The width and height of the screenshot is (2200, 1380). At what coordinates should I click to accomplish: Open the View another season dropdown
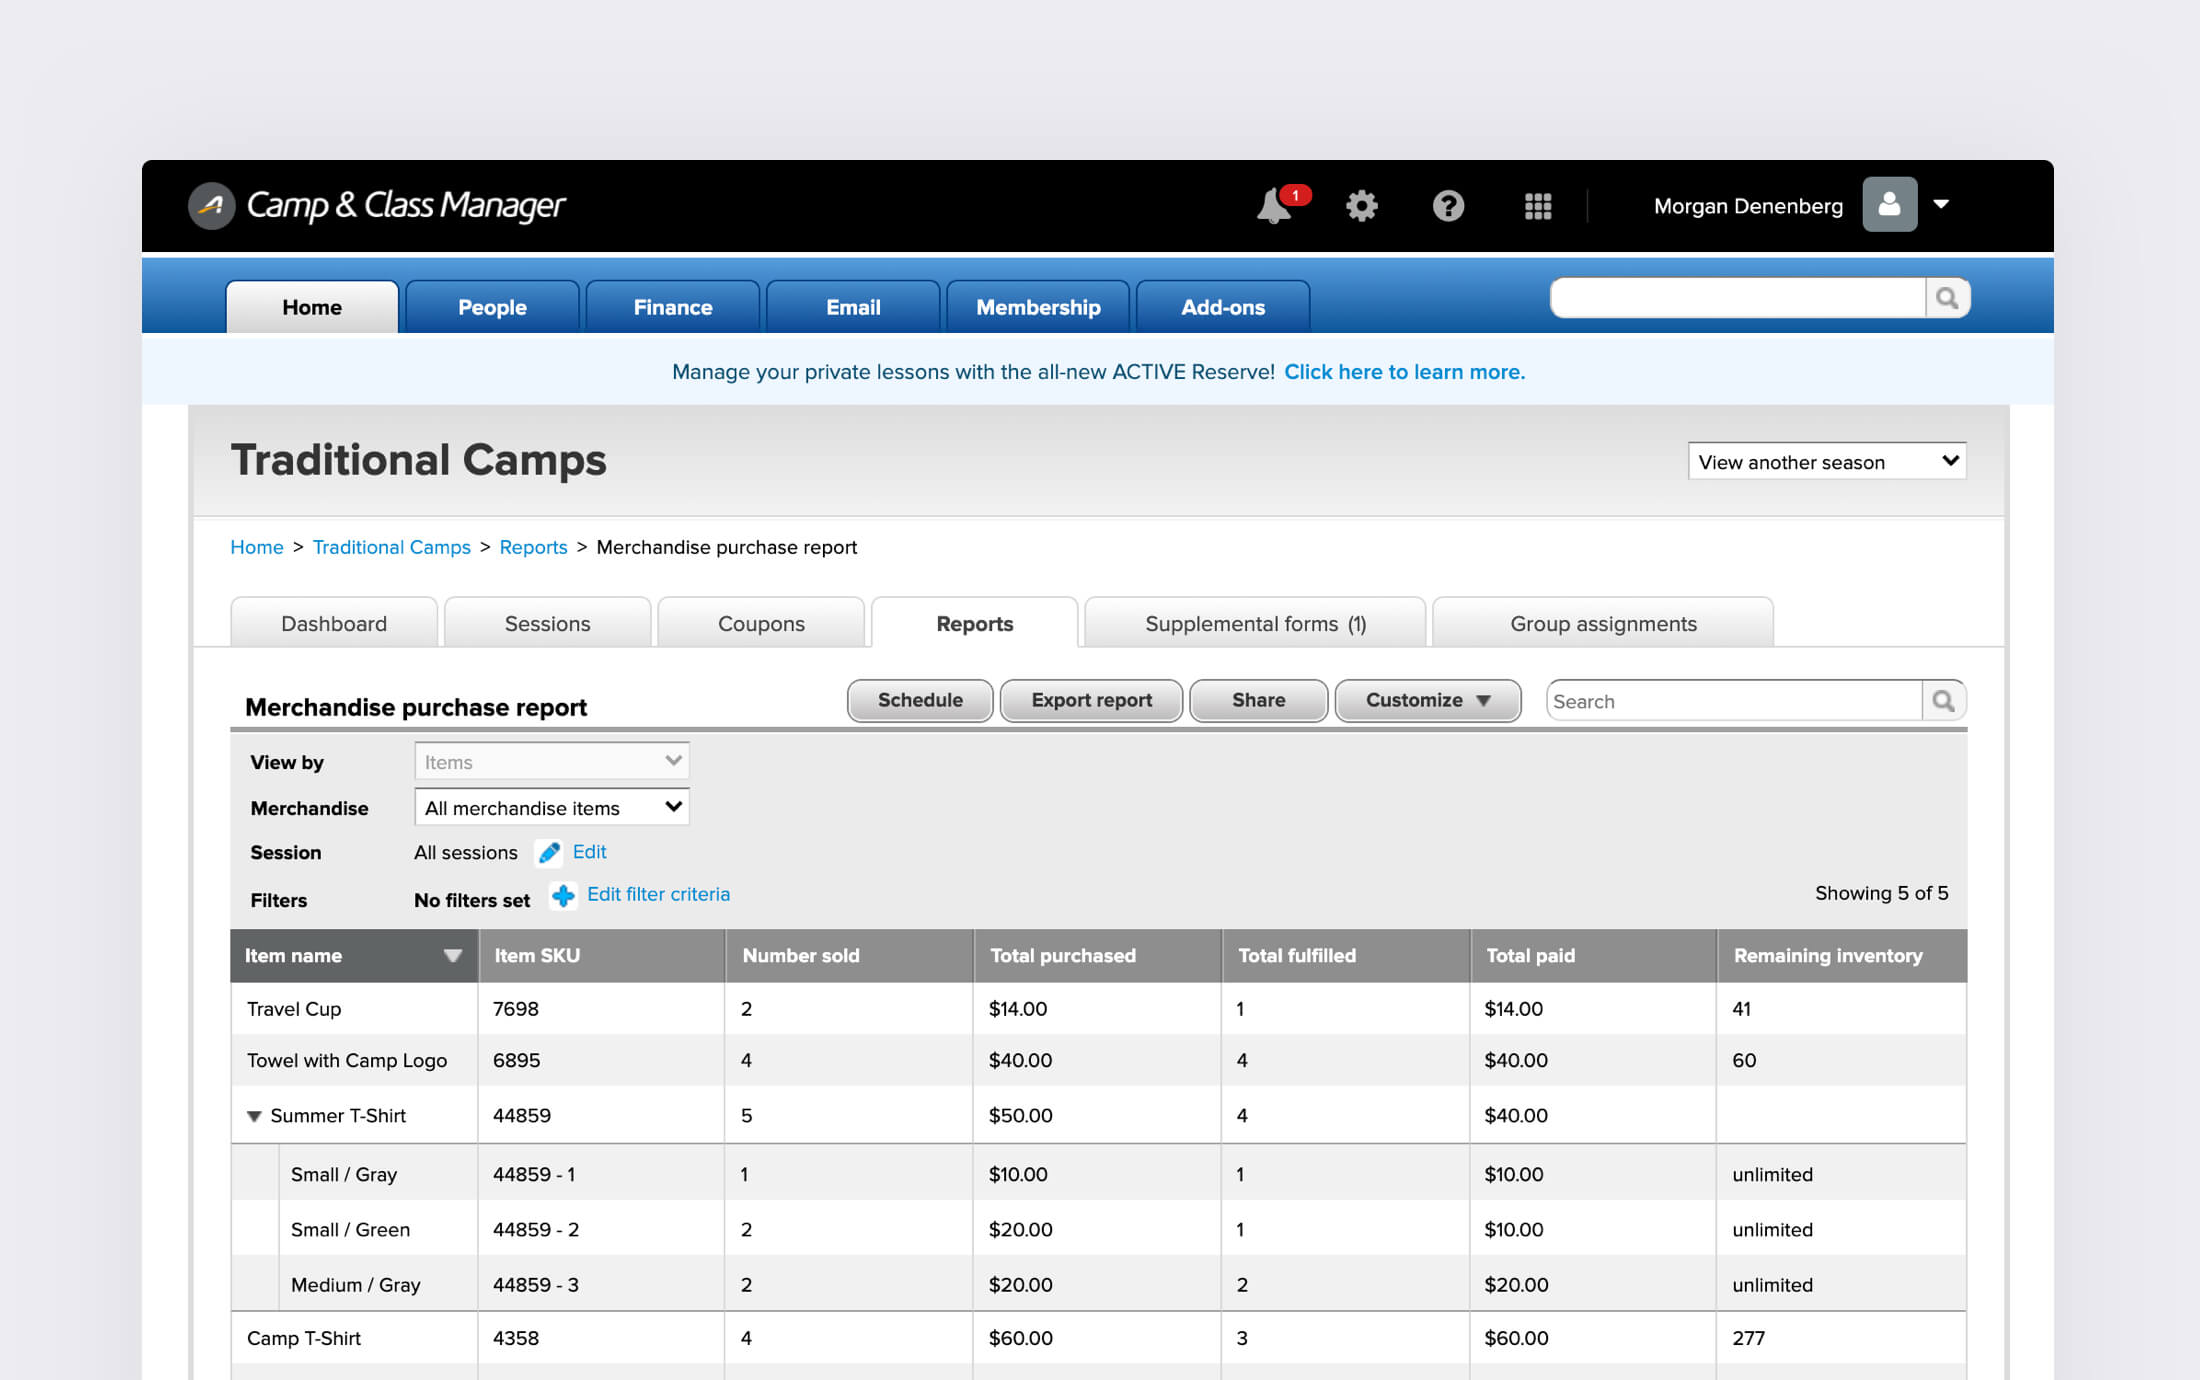tap(1826, 461)
